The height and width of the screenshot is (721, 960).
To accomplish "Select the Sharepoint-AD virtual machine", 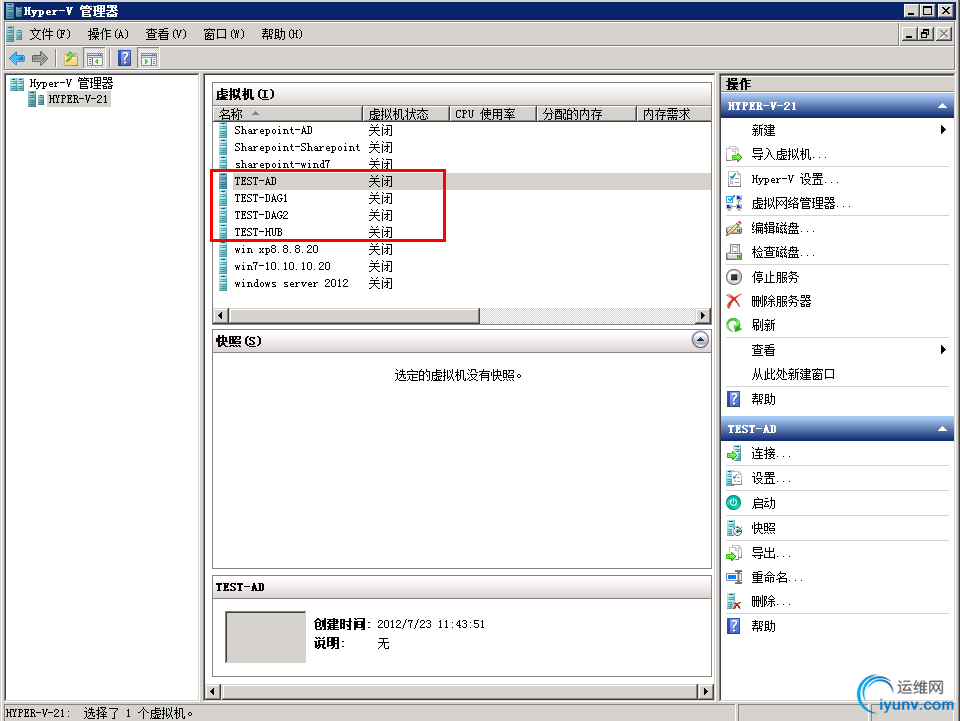I will click(273, 130).
